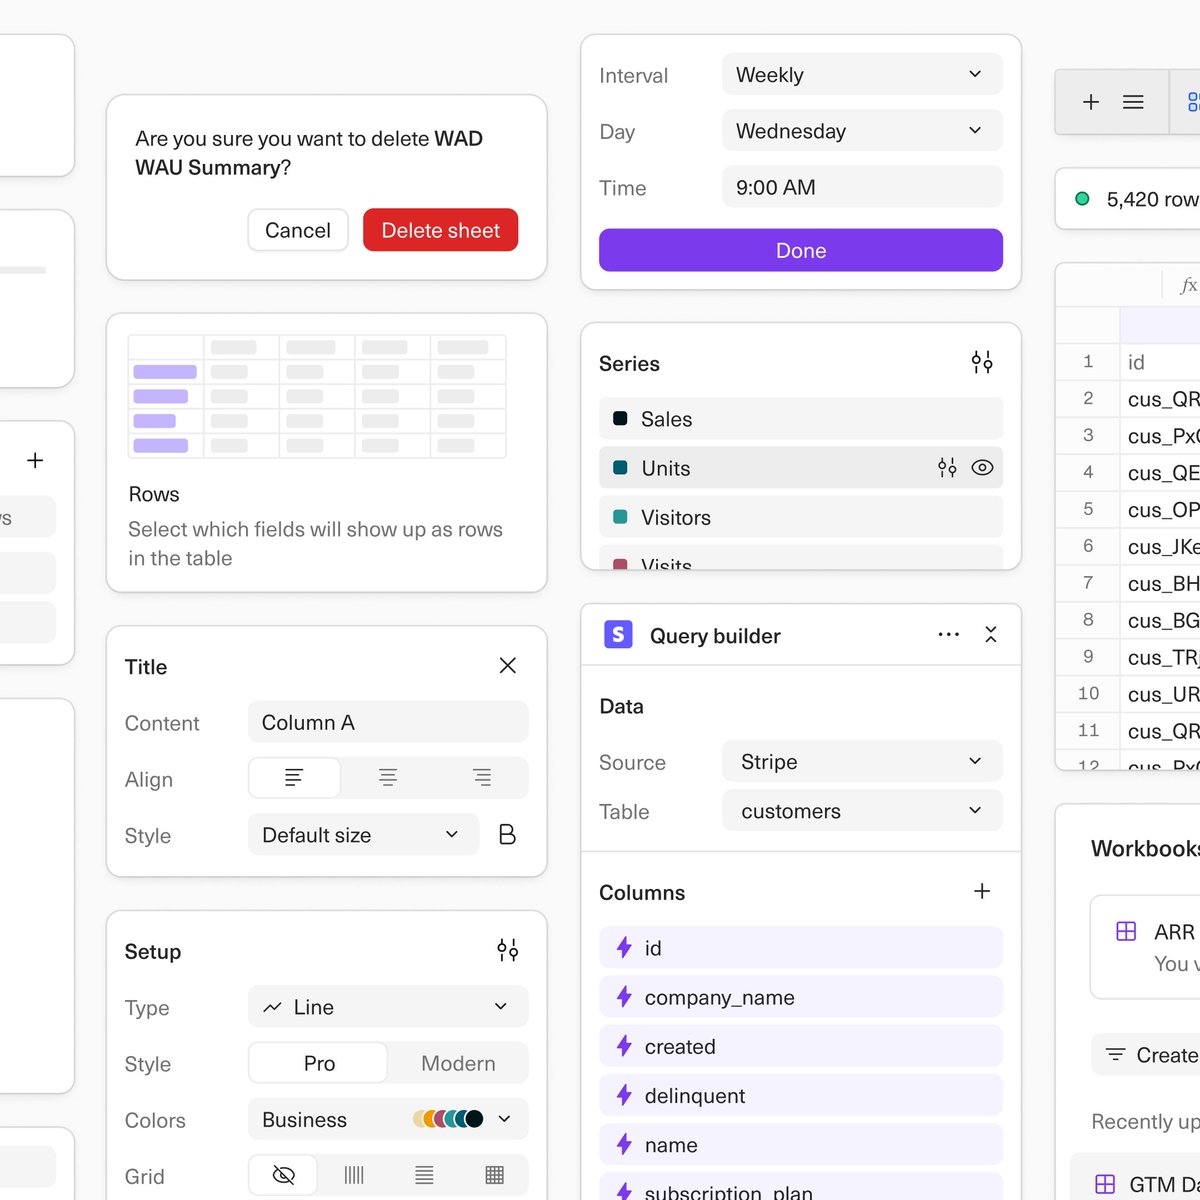
Task: Open Series settings sliders icon
Action: tap(982, 362)
